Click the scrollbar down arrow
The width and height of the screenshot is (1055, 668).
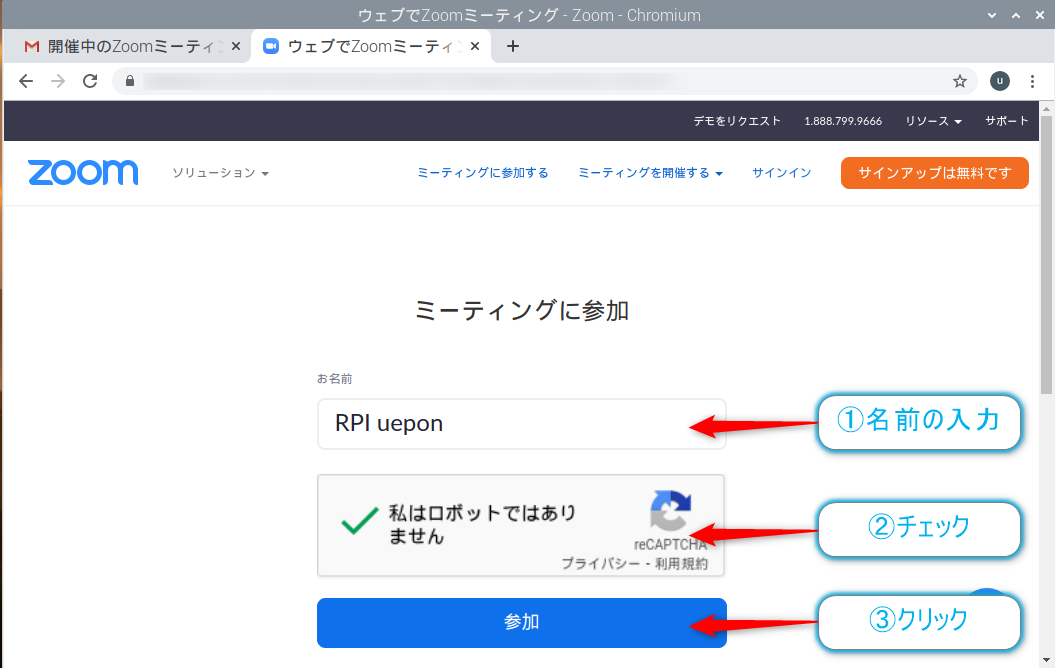click(1046, 661)
